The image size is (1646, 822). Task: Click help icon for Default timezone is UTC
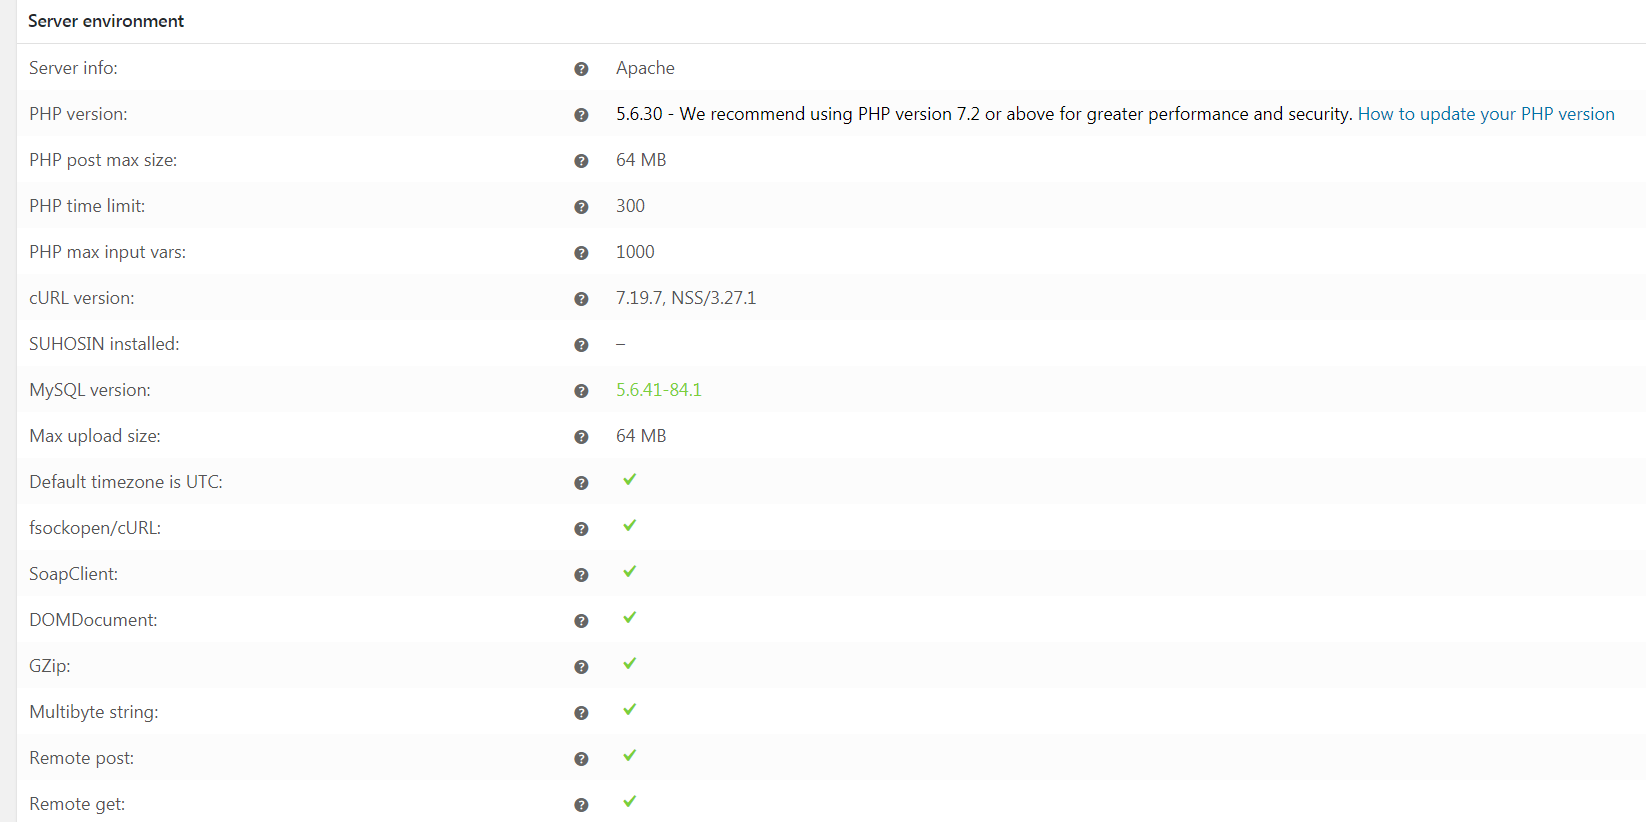tap(581, 483)
